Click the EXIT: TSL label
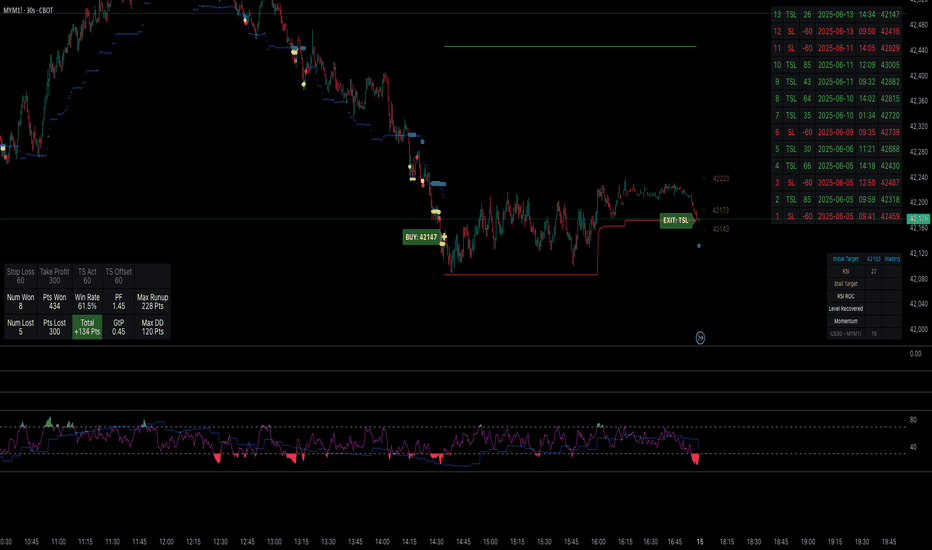The height and width of the screenshot is (550, 932). coord(676,221)
